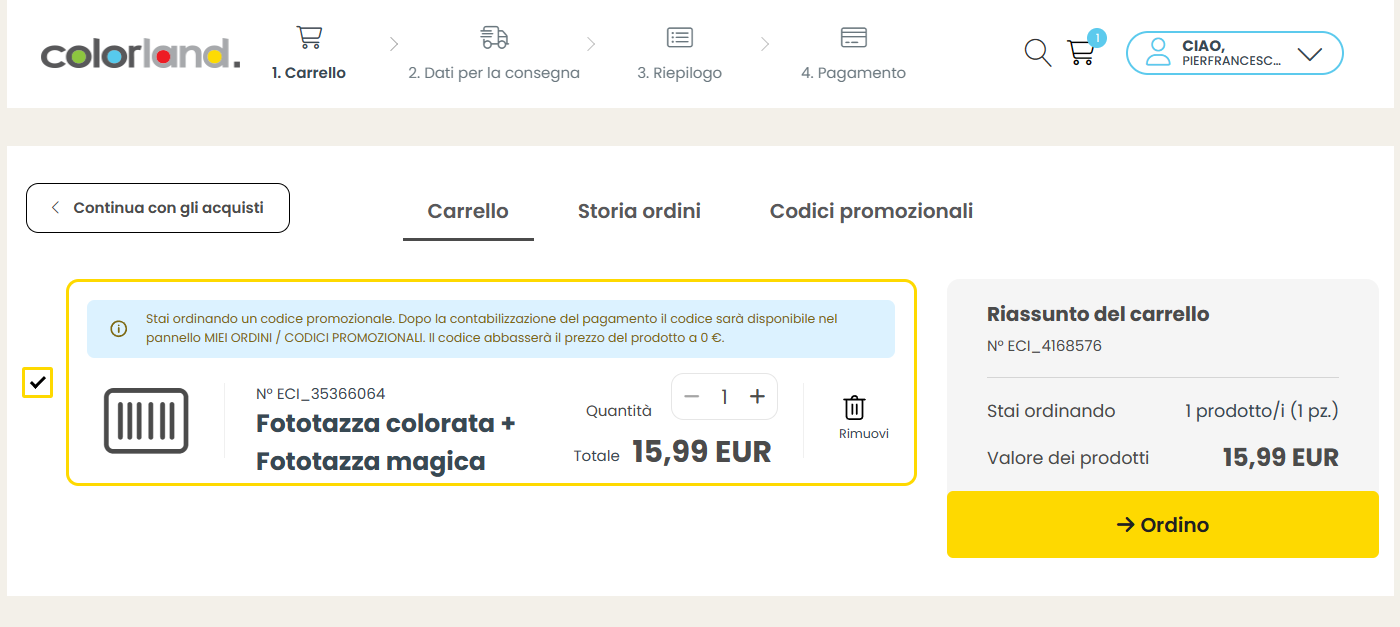The height and width of the screenshot is (627, 1400).
Task: Click the Riepilogo list step icon
Action: point(680,38)
